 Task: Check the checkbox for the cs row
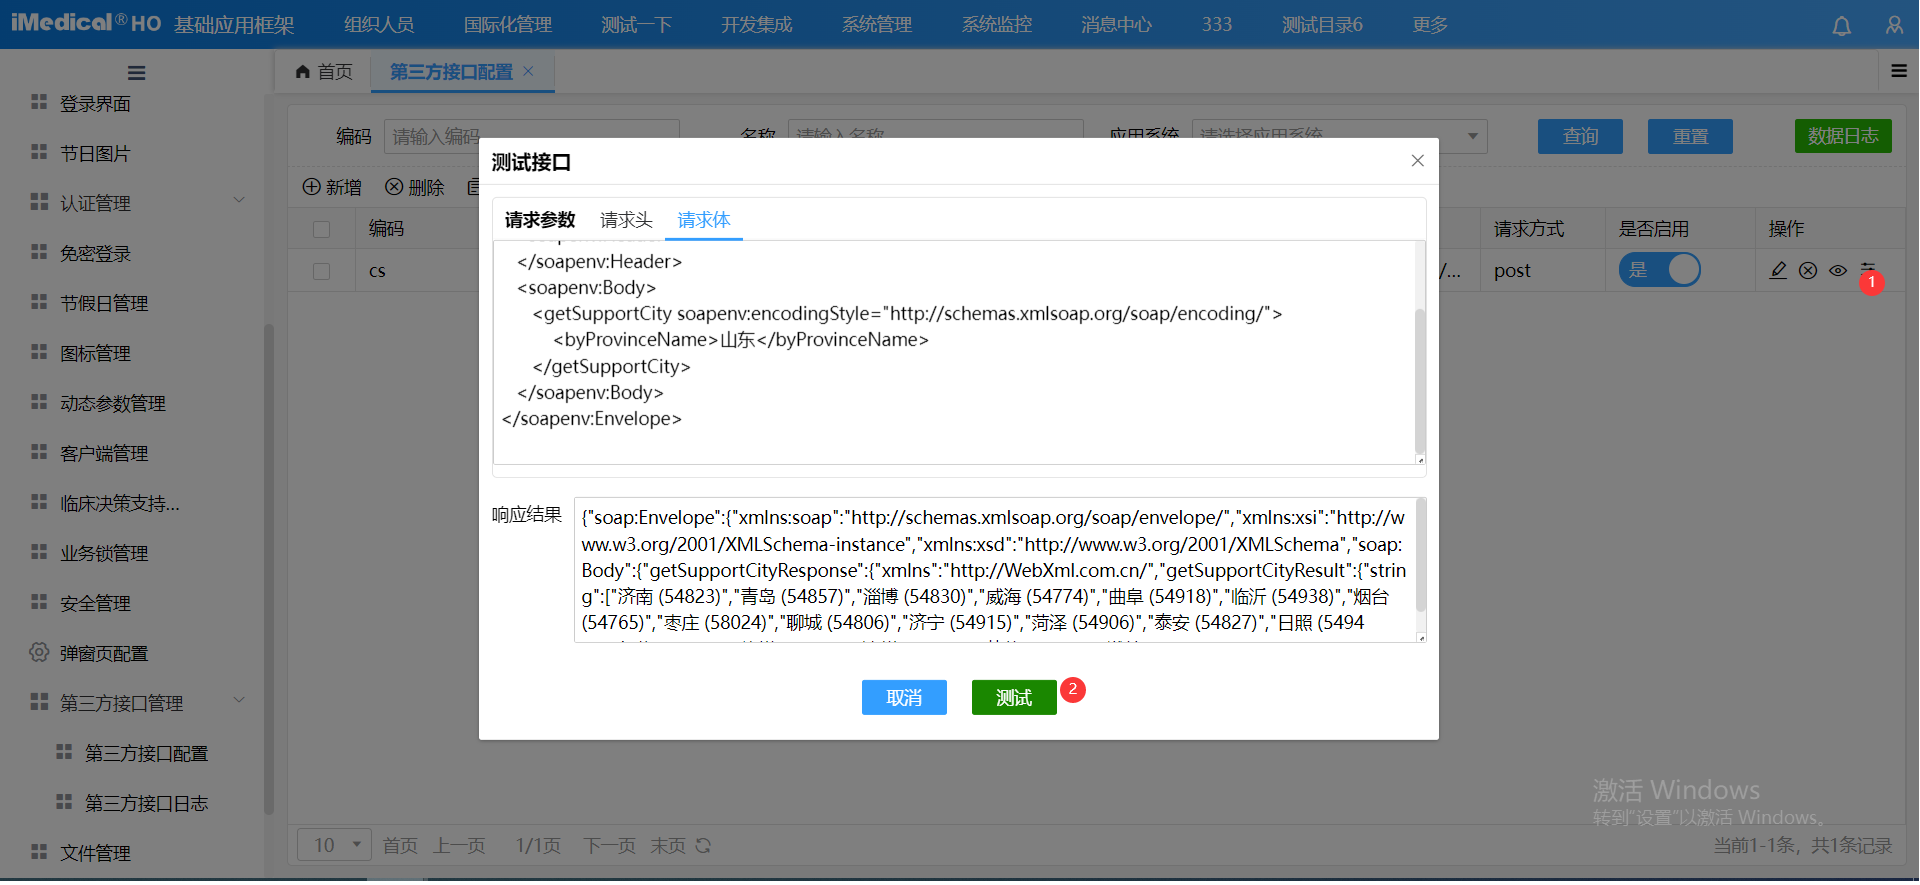pos(321,271)
